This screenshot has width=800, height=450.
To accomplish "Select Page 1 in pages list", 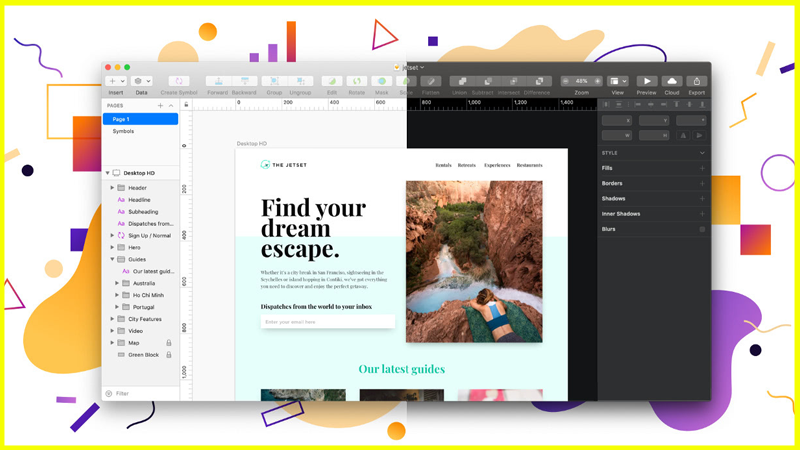I will (x=140, y=119).
